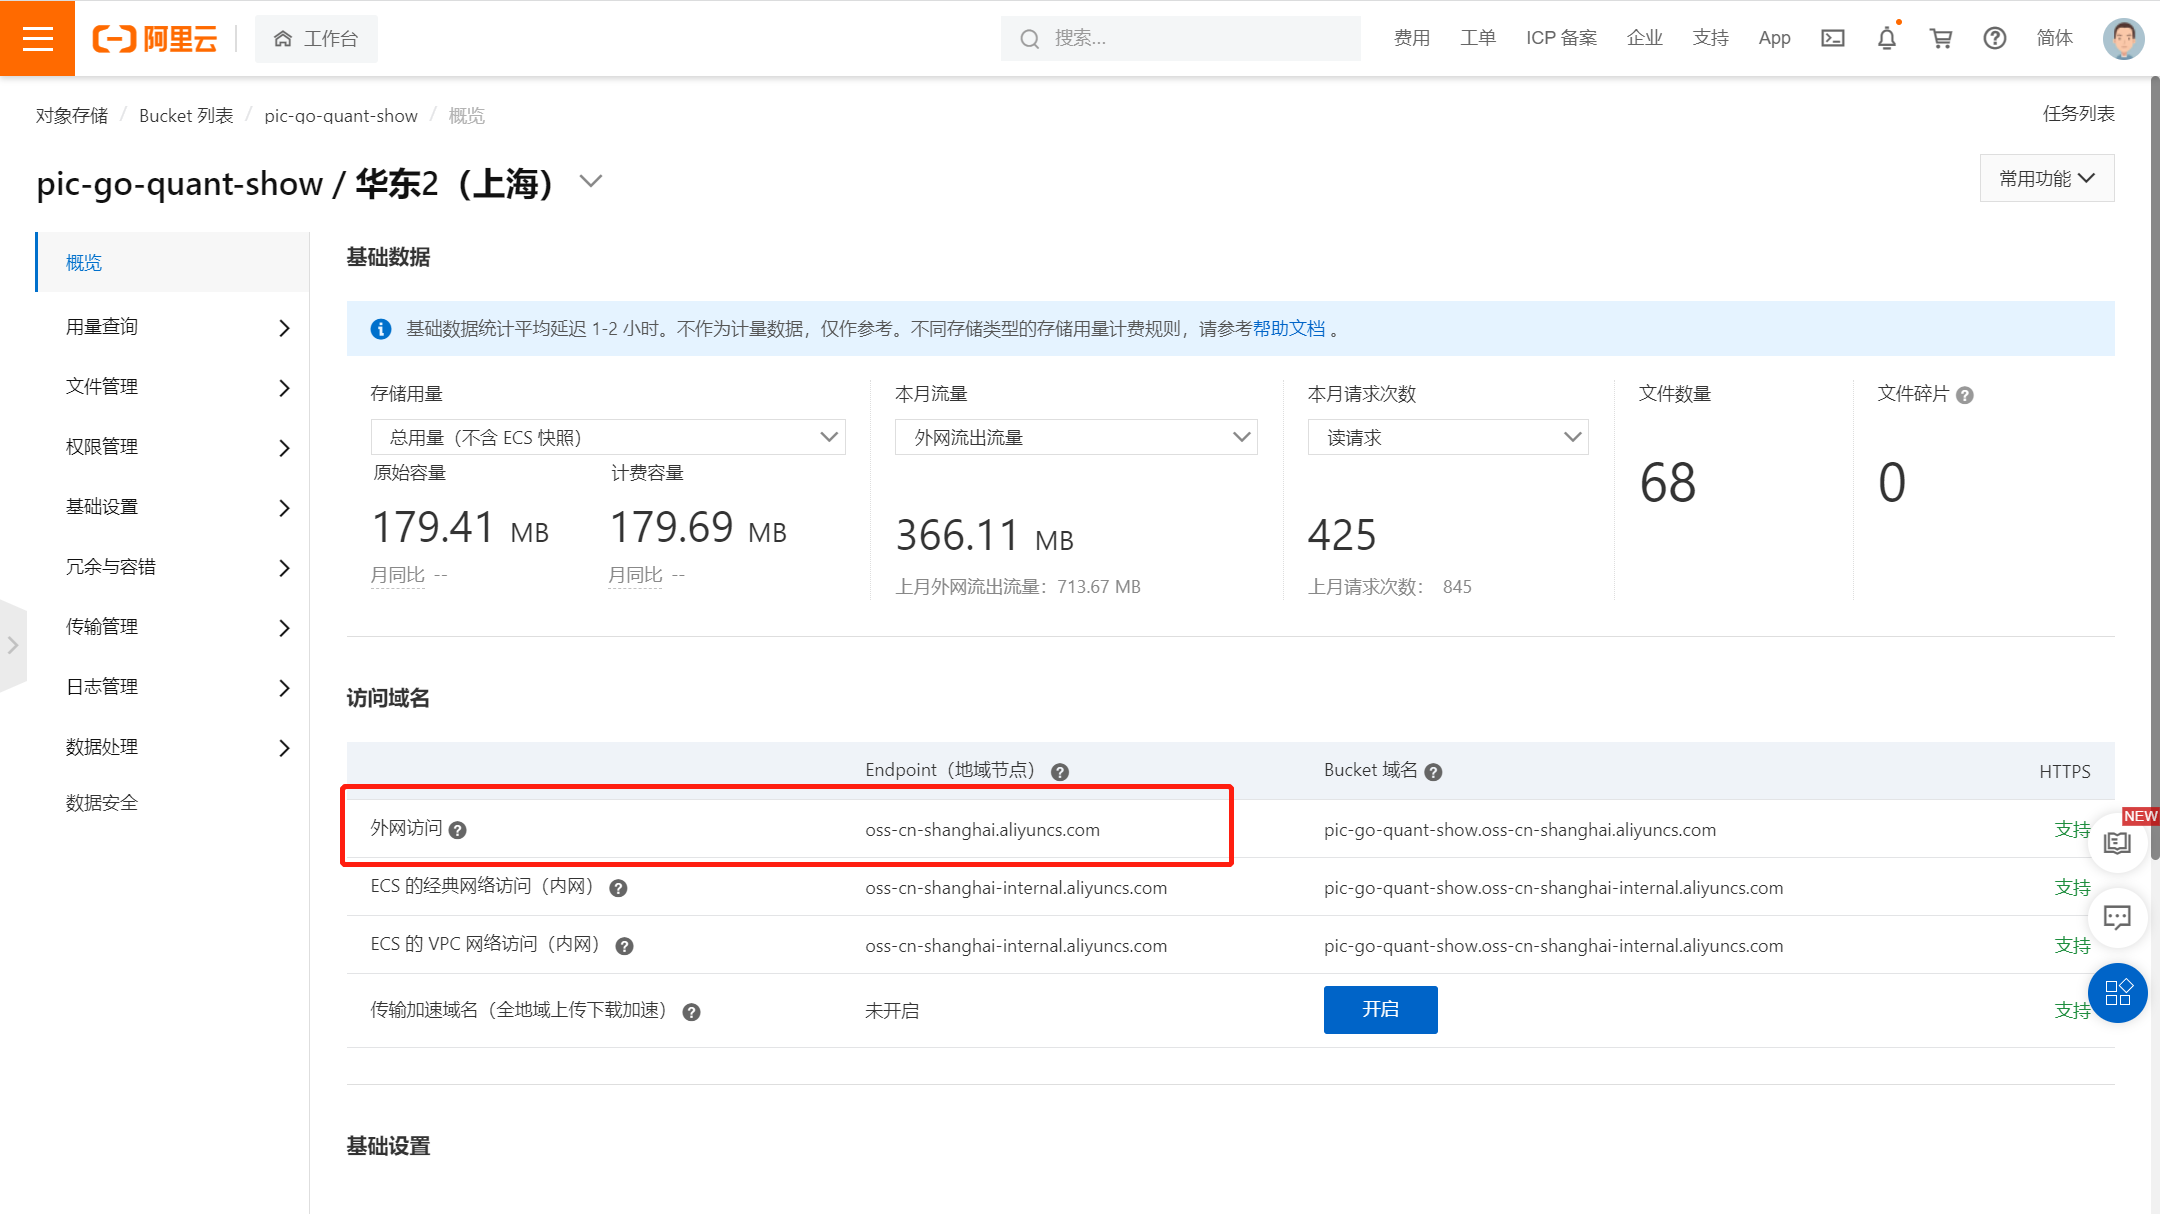Open the shopping cart icon
The width and height of the screenshot is (2160, 1214).
(x=1940, y=38)
